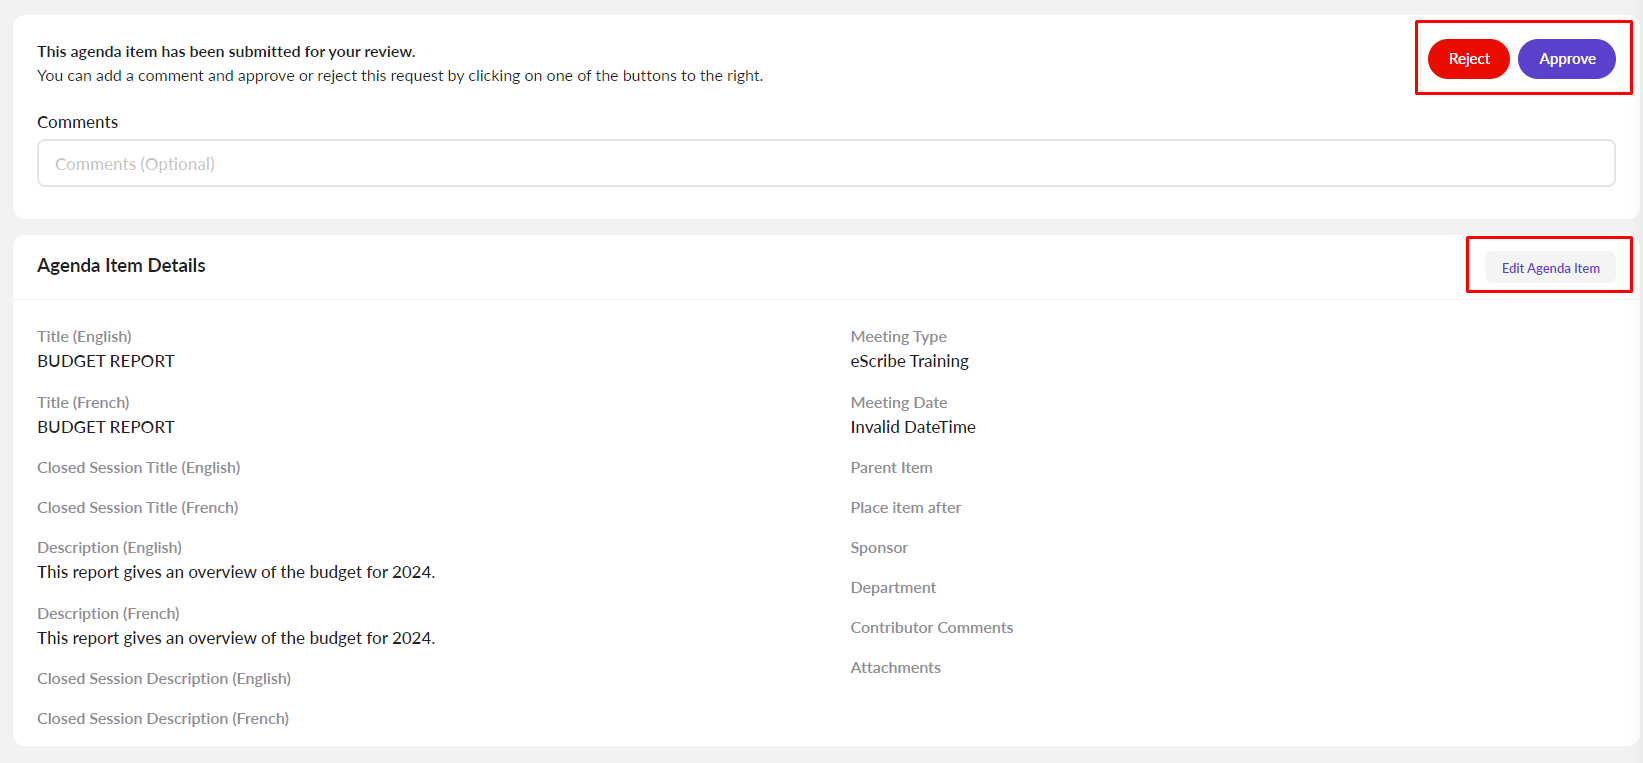This screenshot has width=1643, height=763.
Task: Click the Invalid DateTime meeting date value
Action: coord(912,427)
